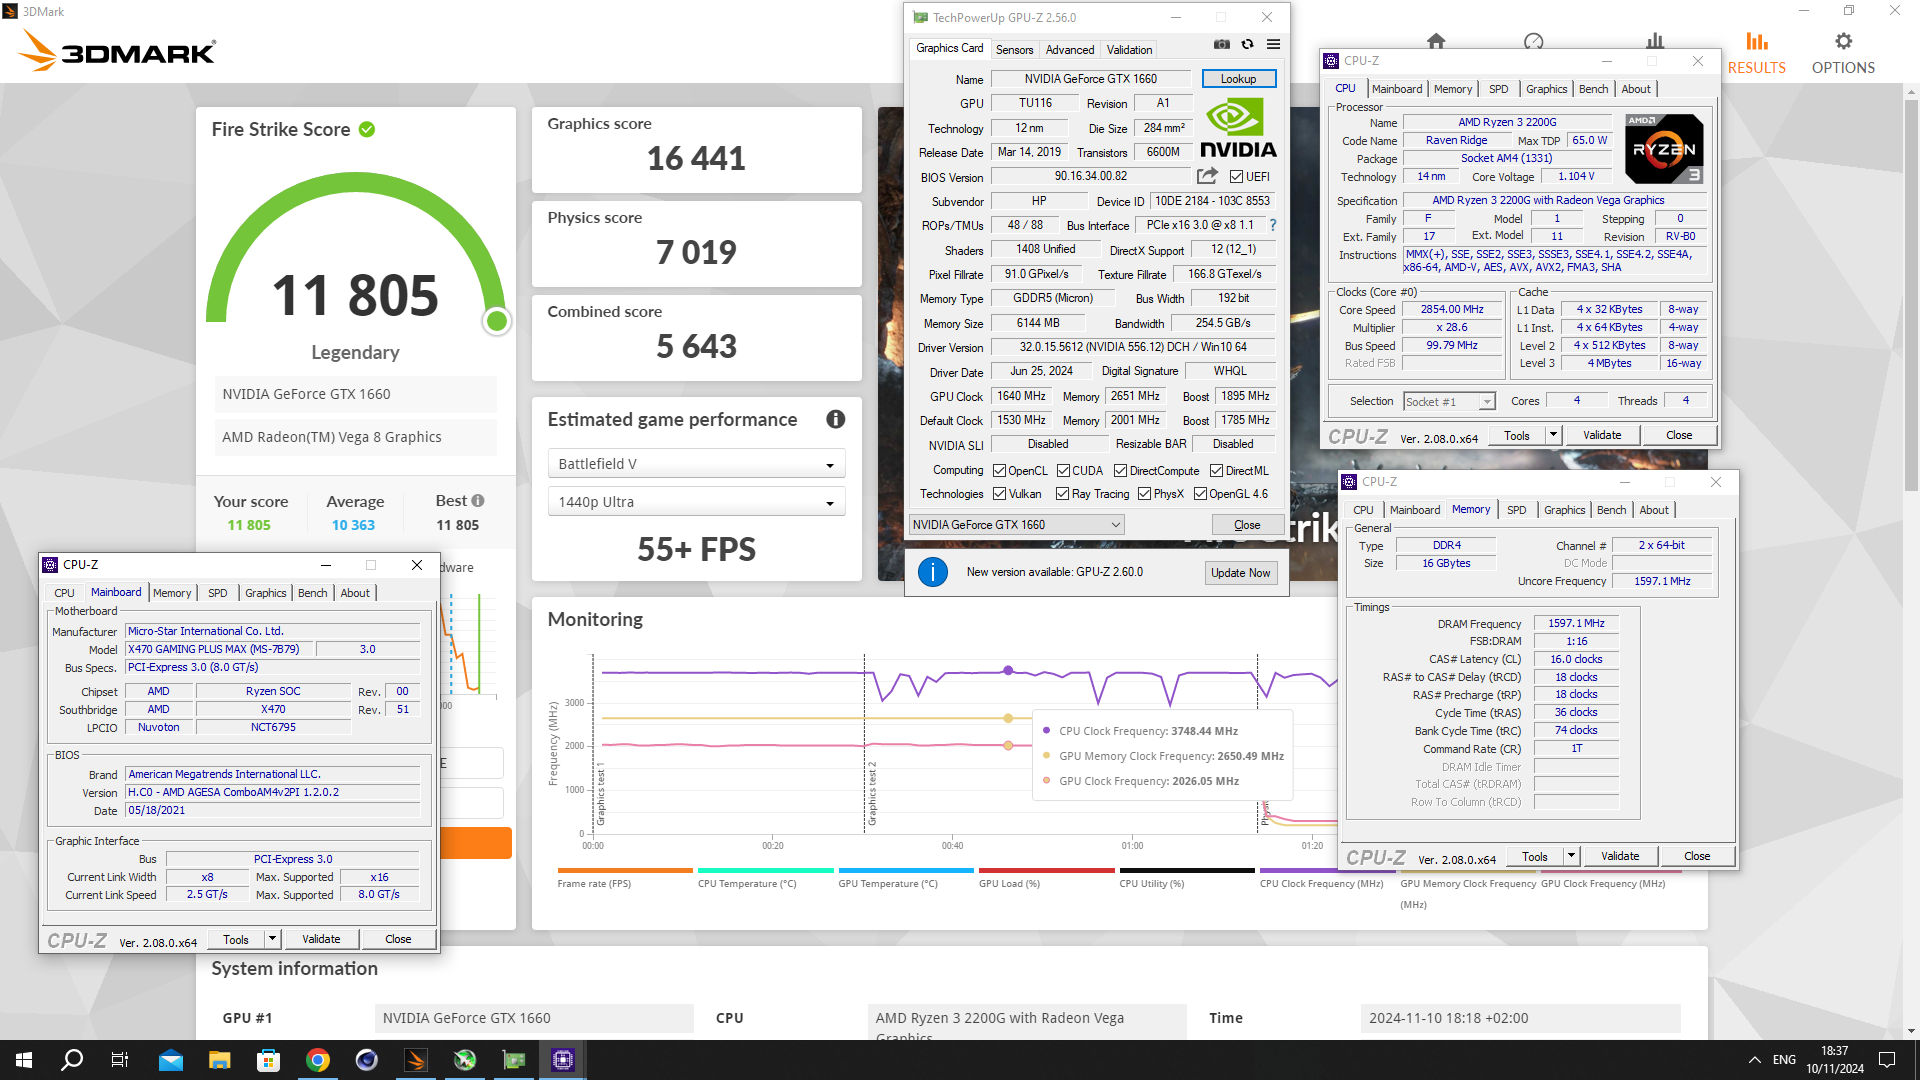Click Frame rate (FPS) orange legend swatch

pos(624,870)
